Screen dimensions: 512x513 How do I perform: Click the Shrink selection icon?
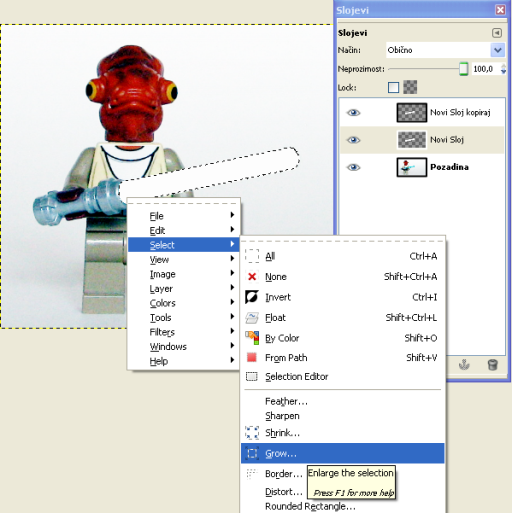pos(252,433)
